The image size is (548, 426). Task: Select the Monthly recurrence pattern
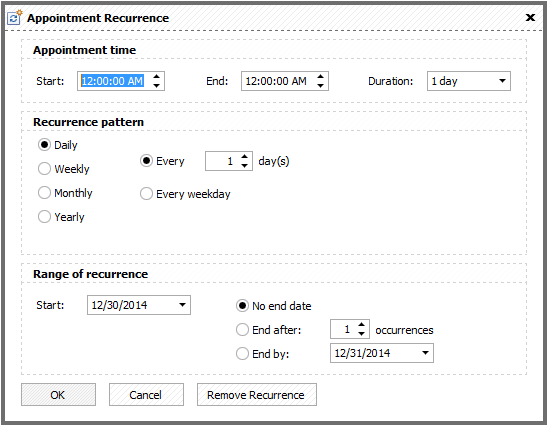coord(65,193)
